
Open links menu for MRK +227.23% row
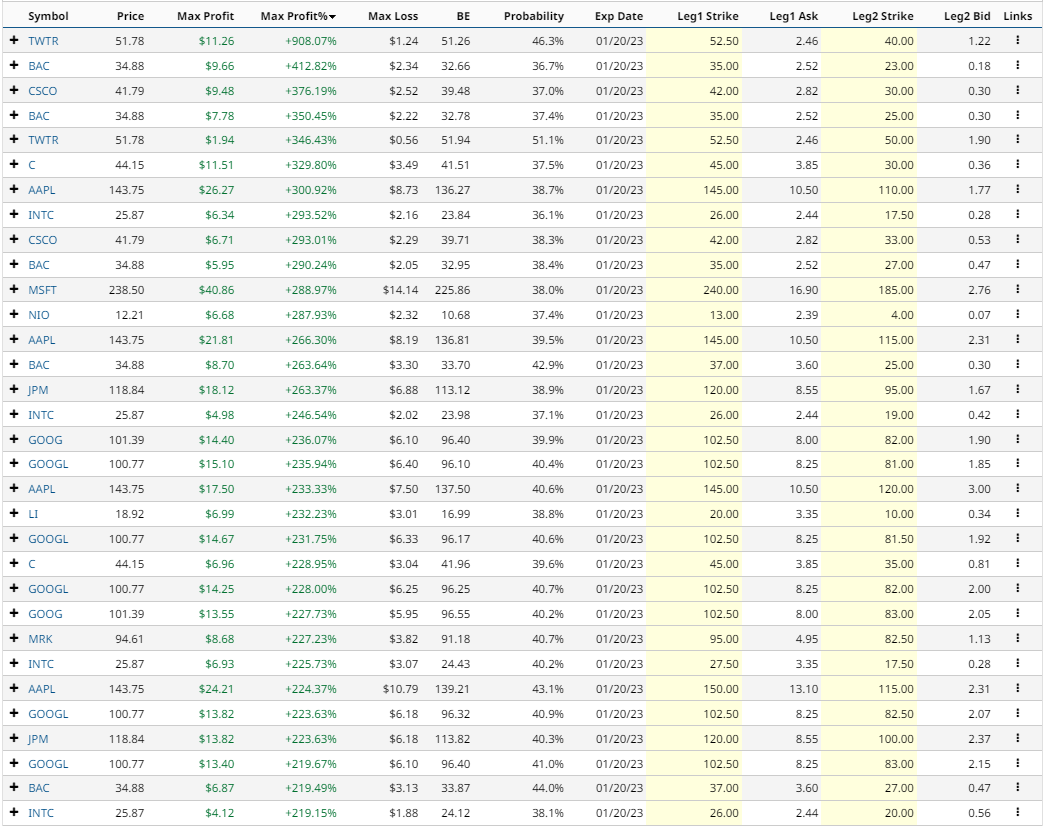coord(1017,638)
